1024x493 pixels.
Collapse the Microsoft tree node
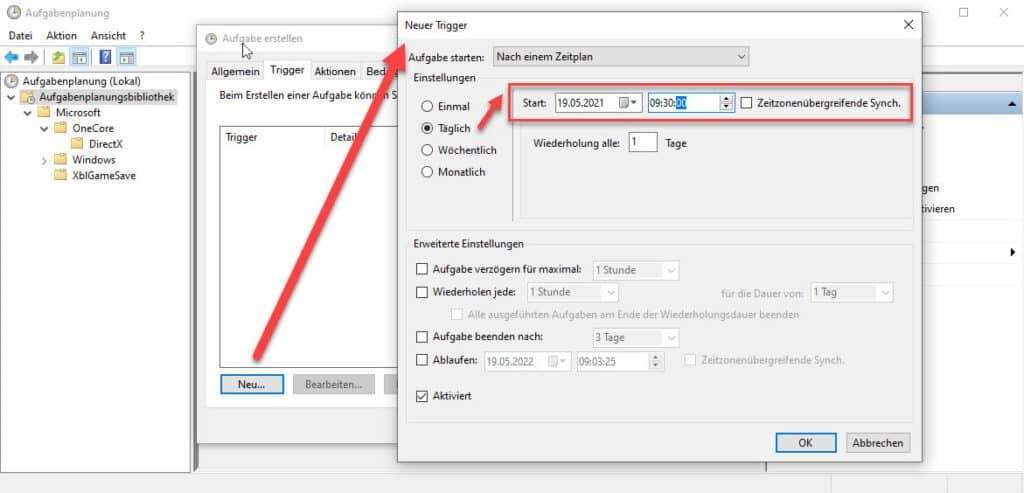pyautogui.click(x=27, y=112)
